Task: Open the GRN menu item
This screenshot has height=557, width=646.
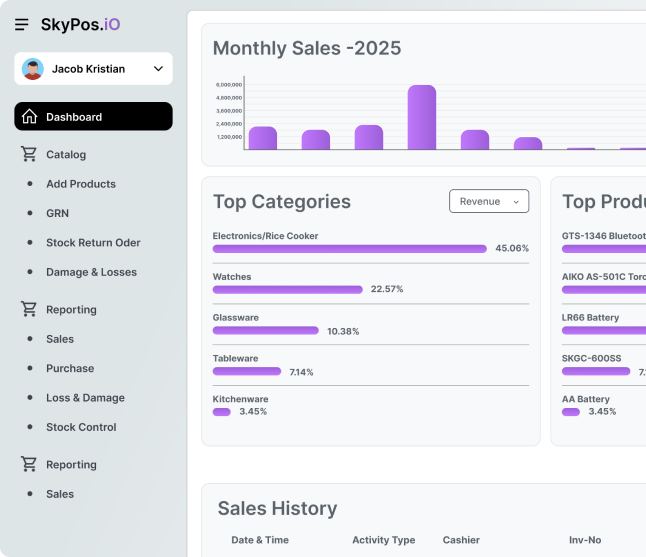Action: [57, 213]
